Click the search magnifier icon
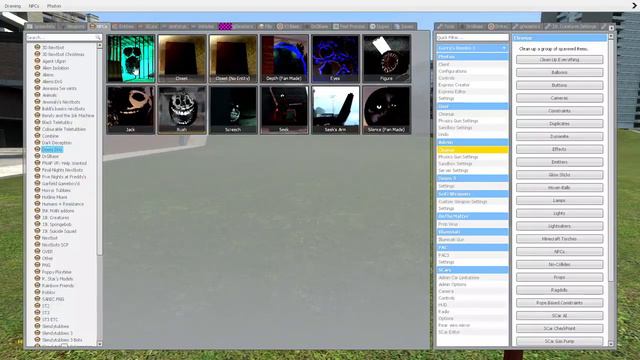The width and height of the screenshot is (640, 360). coord(98,37)
